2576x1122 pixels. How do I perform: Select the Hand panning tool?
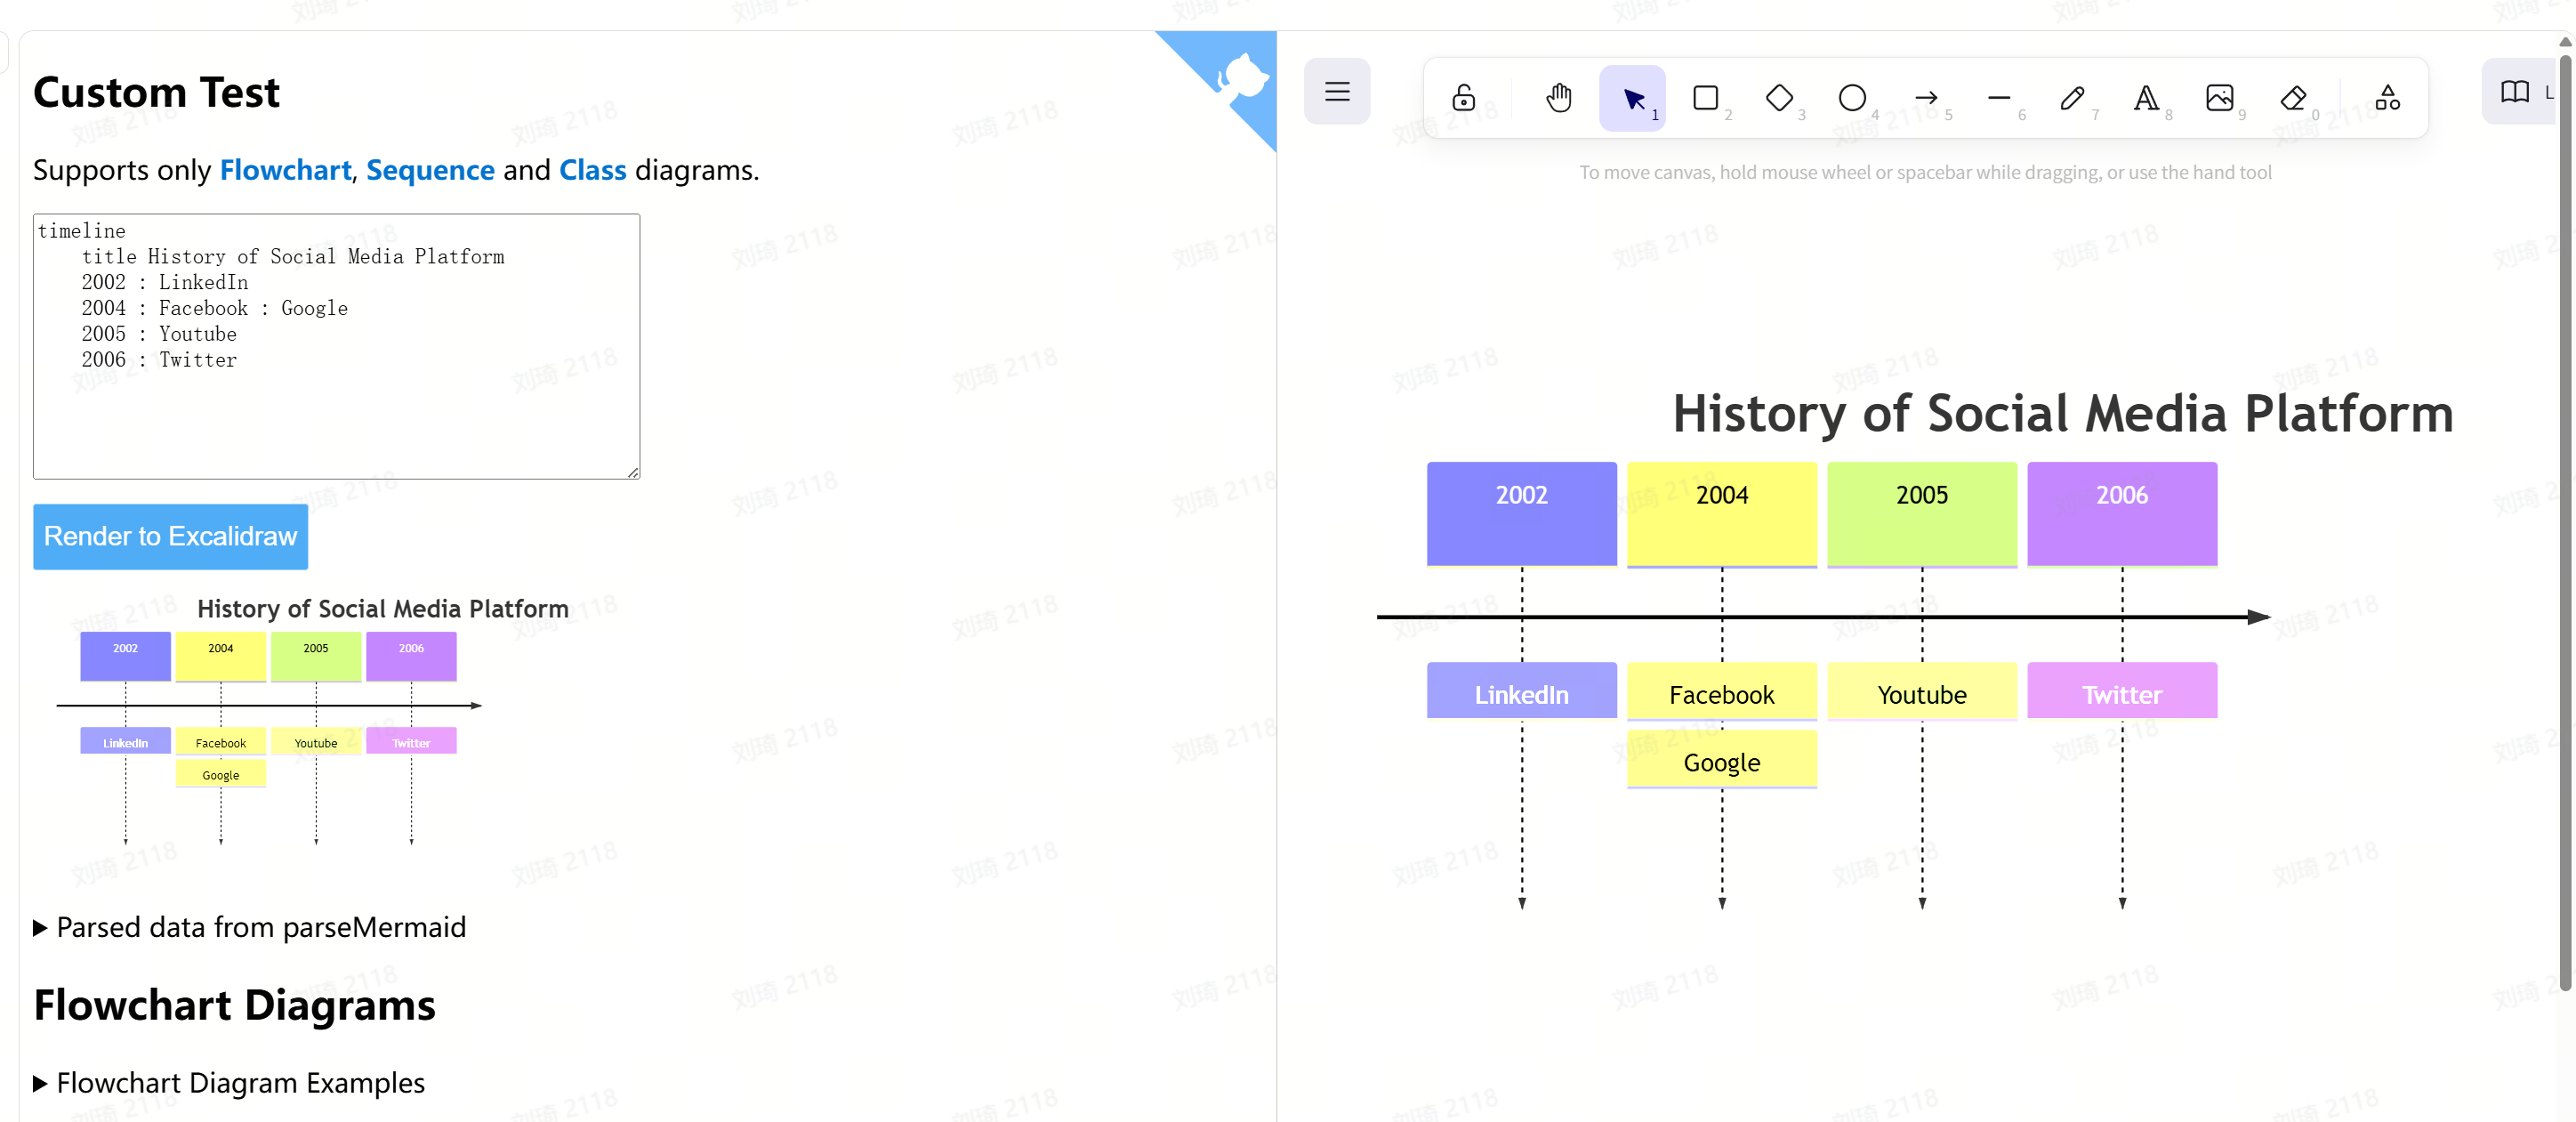pos(1558,98)
